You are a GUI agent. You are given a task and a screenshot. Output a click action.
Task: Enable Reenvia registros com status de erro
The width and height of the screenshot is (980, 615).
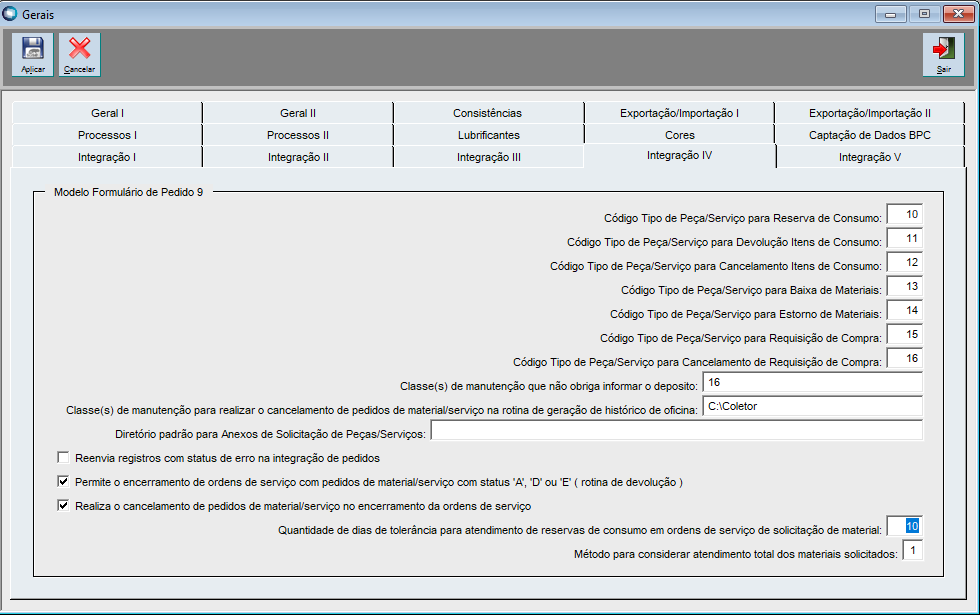(63, 458)
